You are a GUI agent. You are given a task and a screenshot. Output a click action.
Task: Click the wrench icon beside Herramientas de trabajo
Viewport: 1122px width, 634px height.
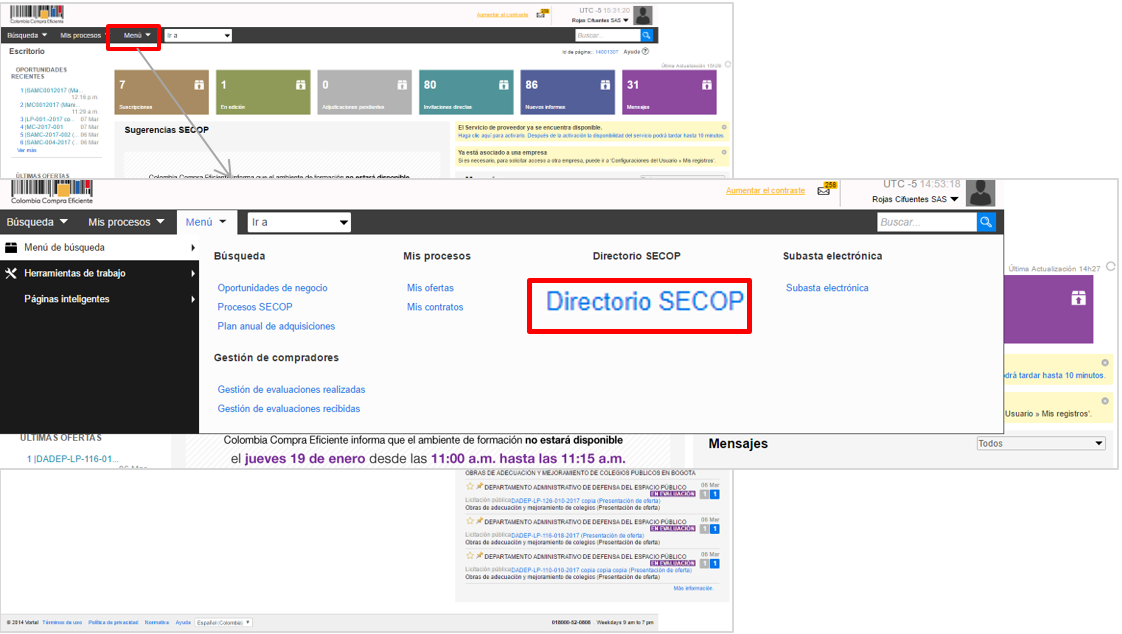coord(11,273)
